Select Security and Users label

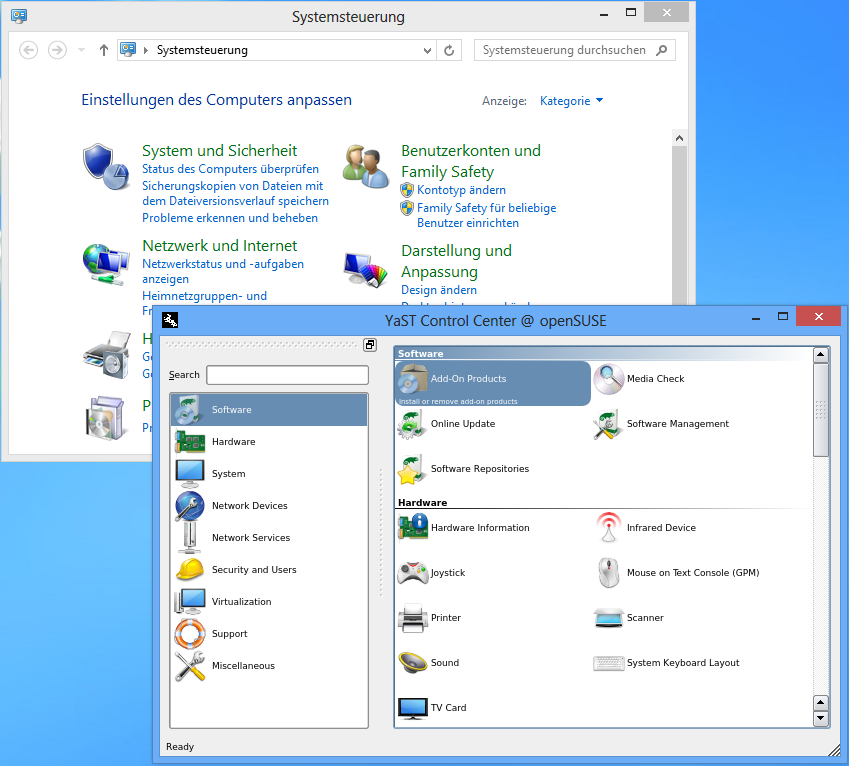[254, 569]
